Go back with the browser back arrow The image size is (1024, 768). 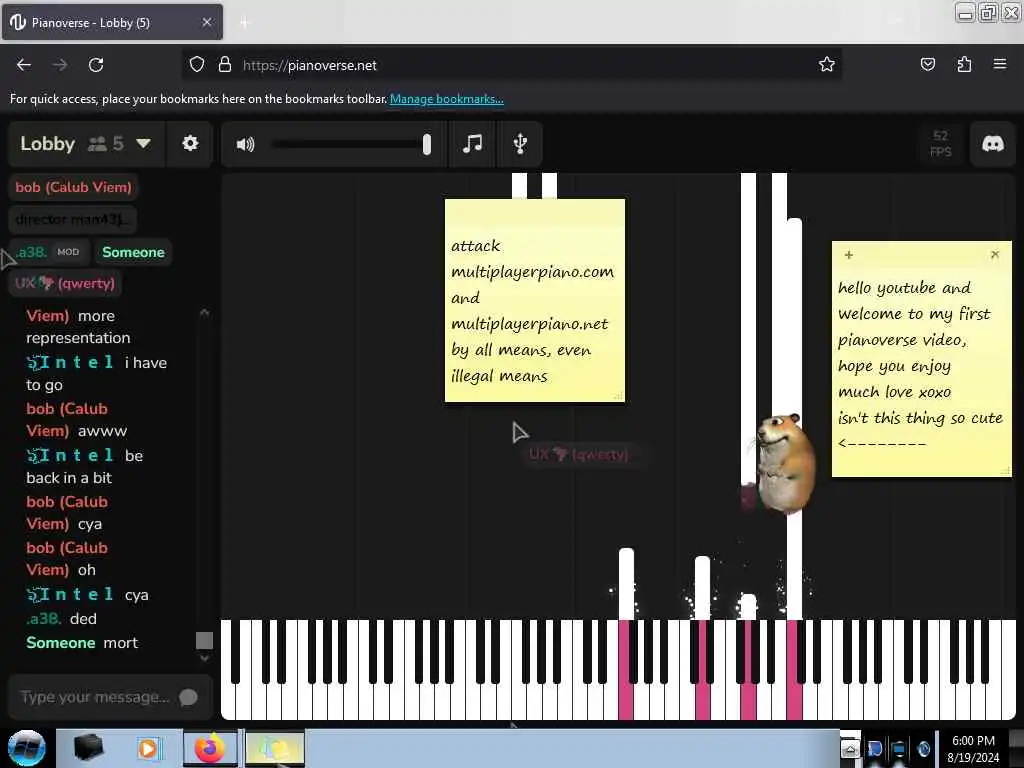(24, 65)
